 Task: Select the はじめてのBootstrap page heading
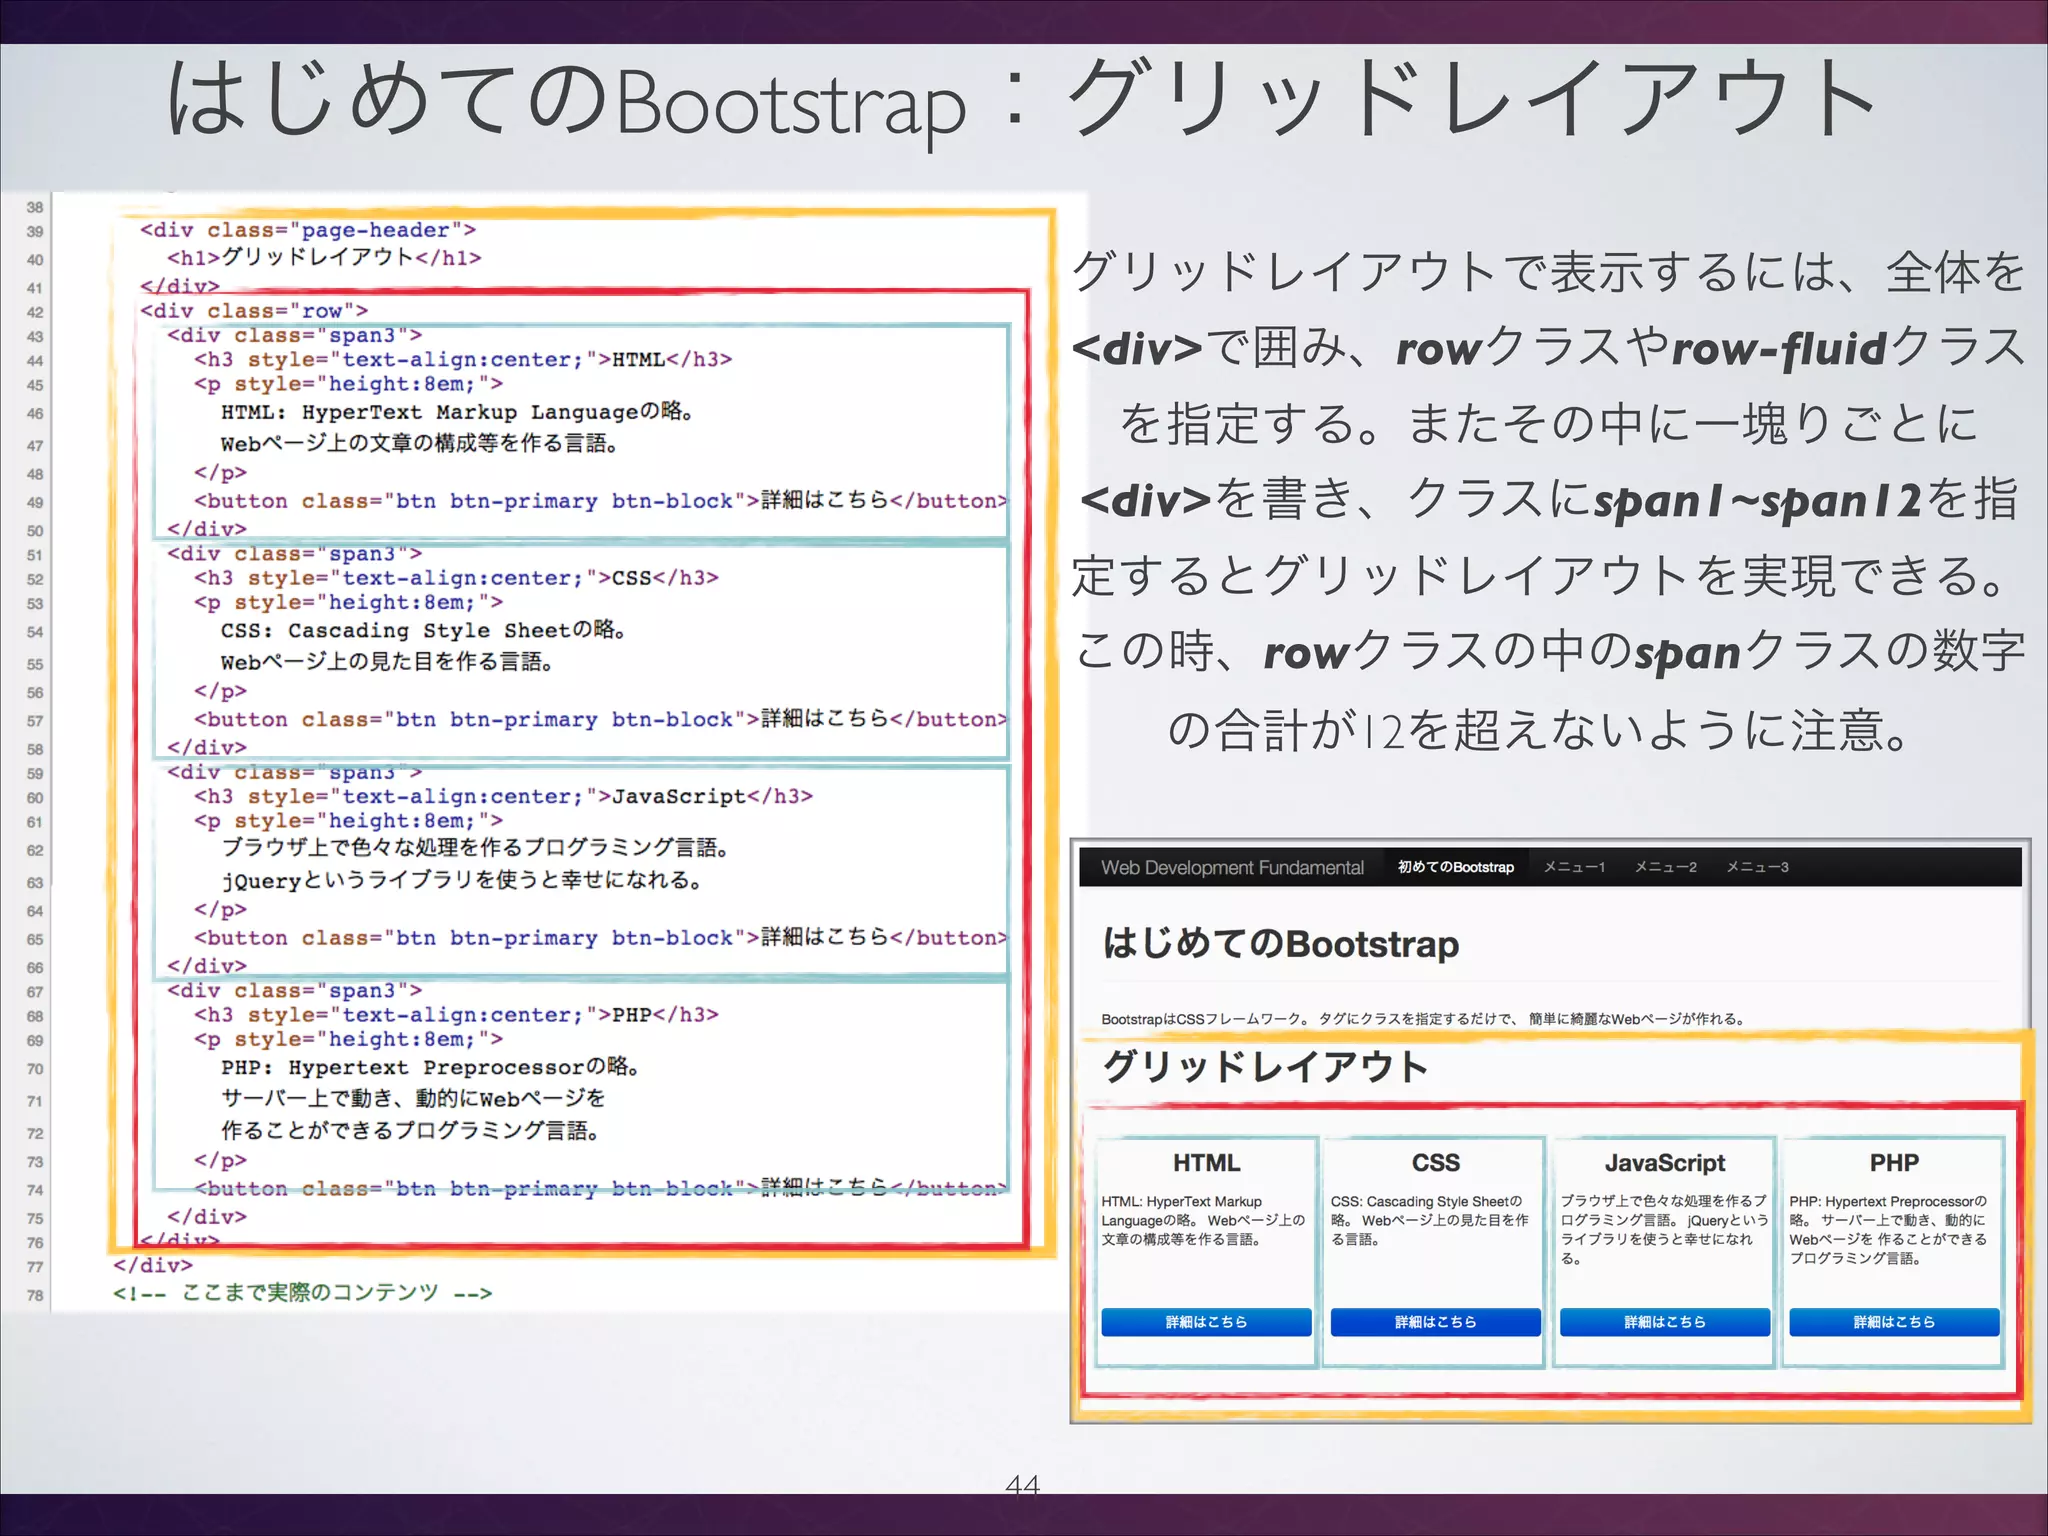[x=1280, y=943]
